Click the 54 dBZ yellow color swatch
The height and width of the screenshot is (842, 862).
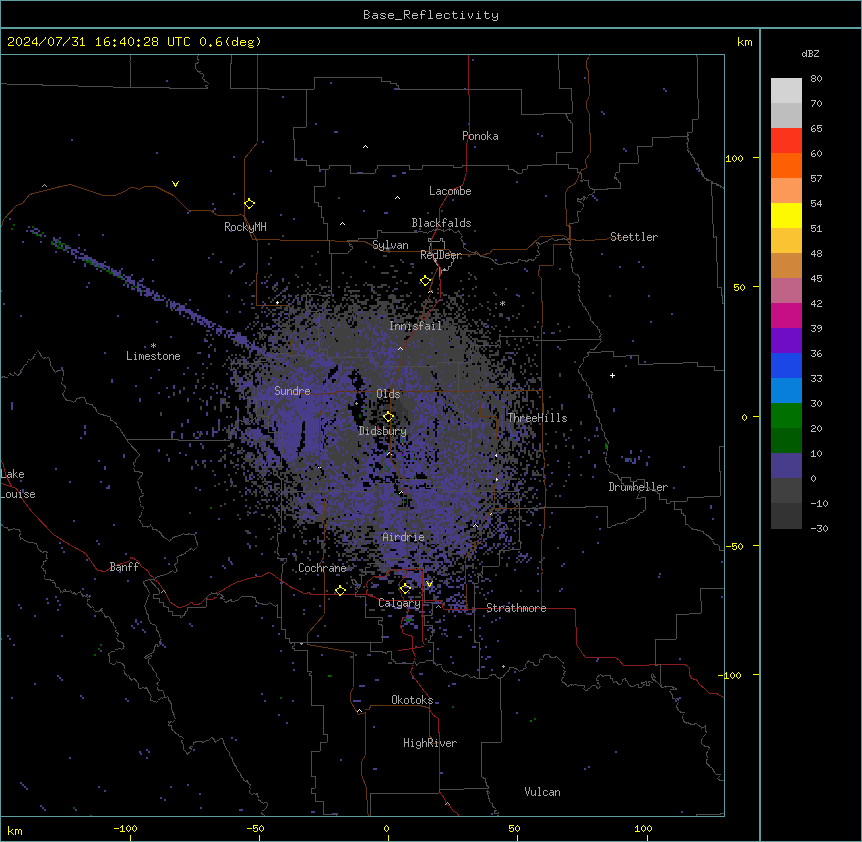pos(786,215)
